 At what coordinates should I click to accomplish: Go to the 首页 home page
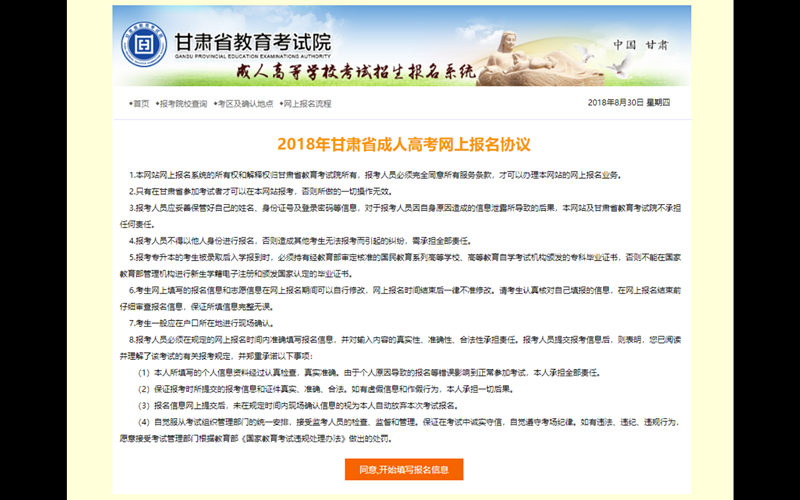[139, 103]
